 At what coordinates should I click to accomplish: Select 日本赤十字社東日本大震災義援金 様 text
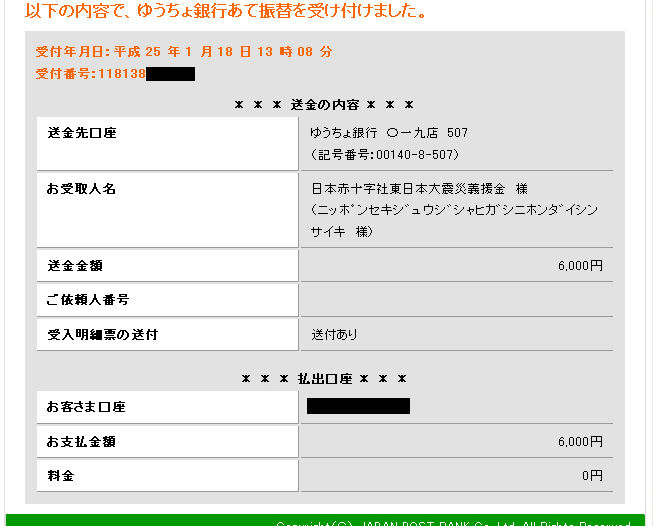pos(419,189)
